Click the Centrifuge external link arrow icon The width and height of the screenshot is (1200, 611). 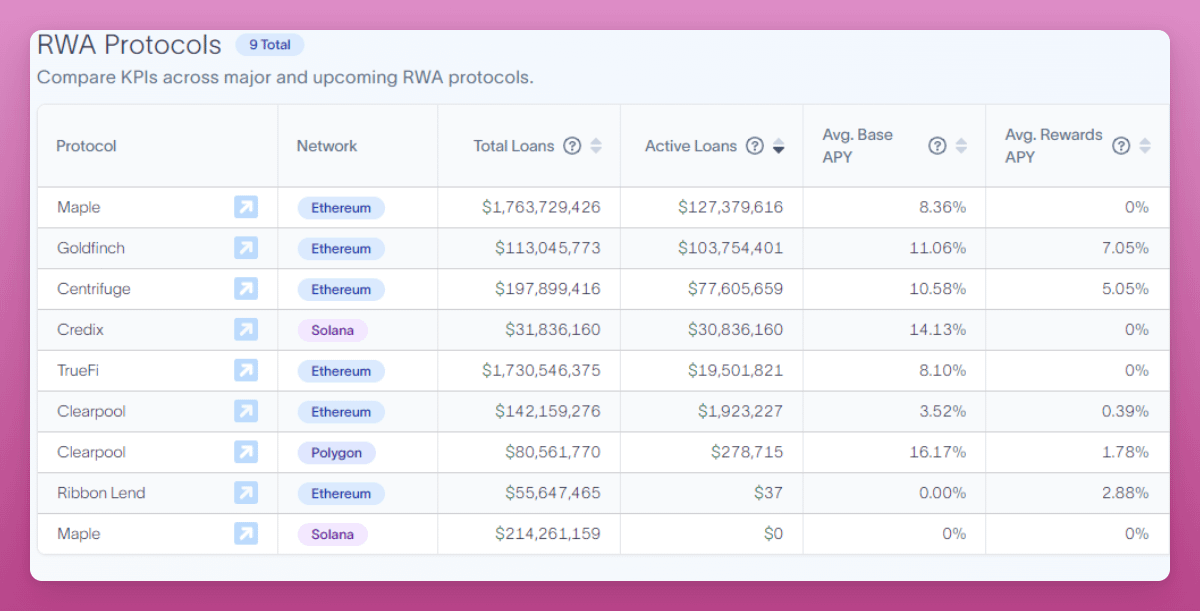coord(245,289)
